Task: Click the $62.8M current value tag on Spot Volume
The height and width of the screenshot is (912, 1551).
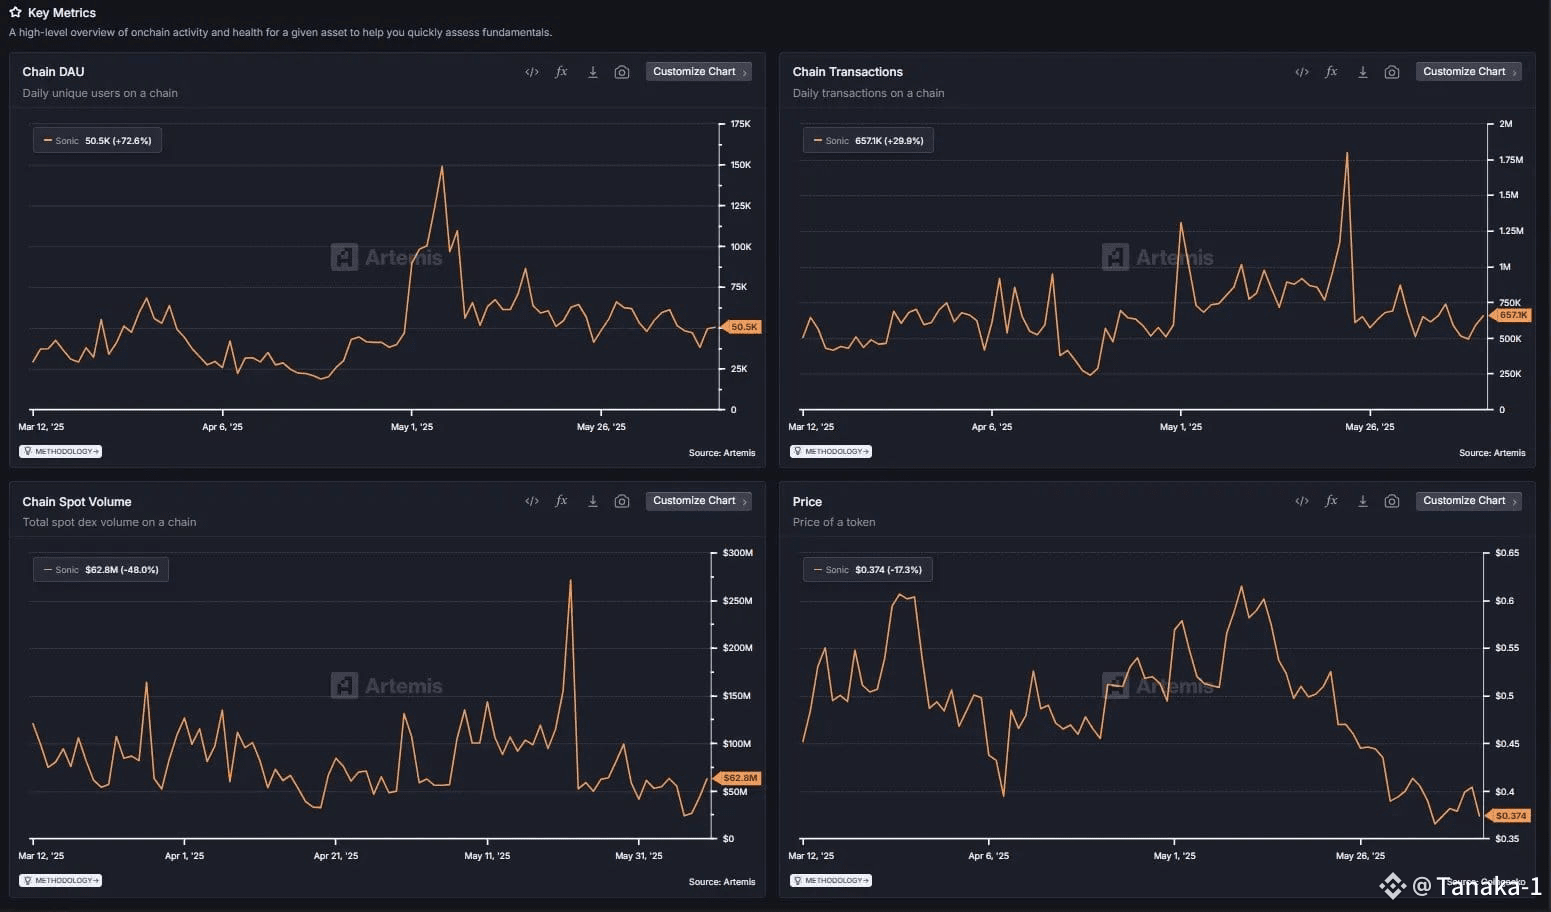Action: (738, 778)
